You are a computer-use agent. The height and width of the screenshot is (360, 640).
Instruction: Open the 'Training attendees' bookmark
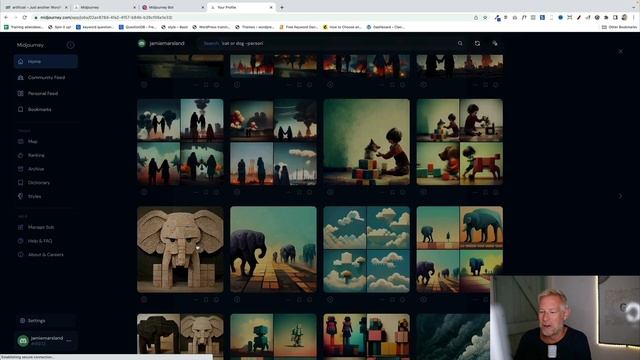coord(23,27)
